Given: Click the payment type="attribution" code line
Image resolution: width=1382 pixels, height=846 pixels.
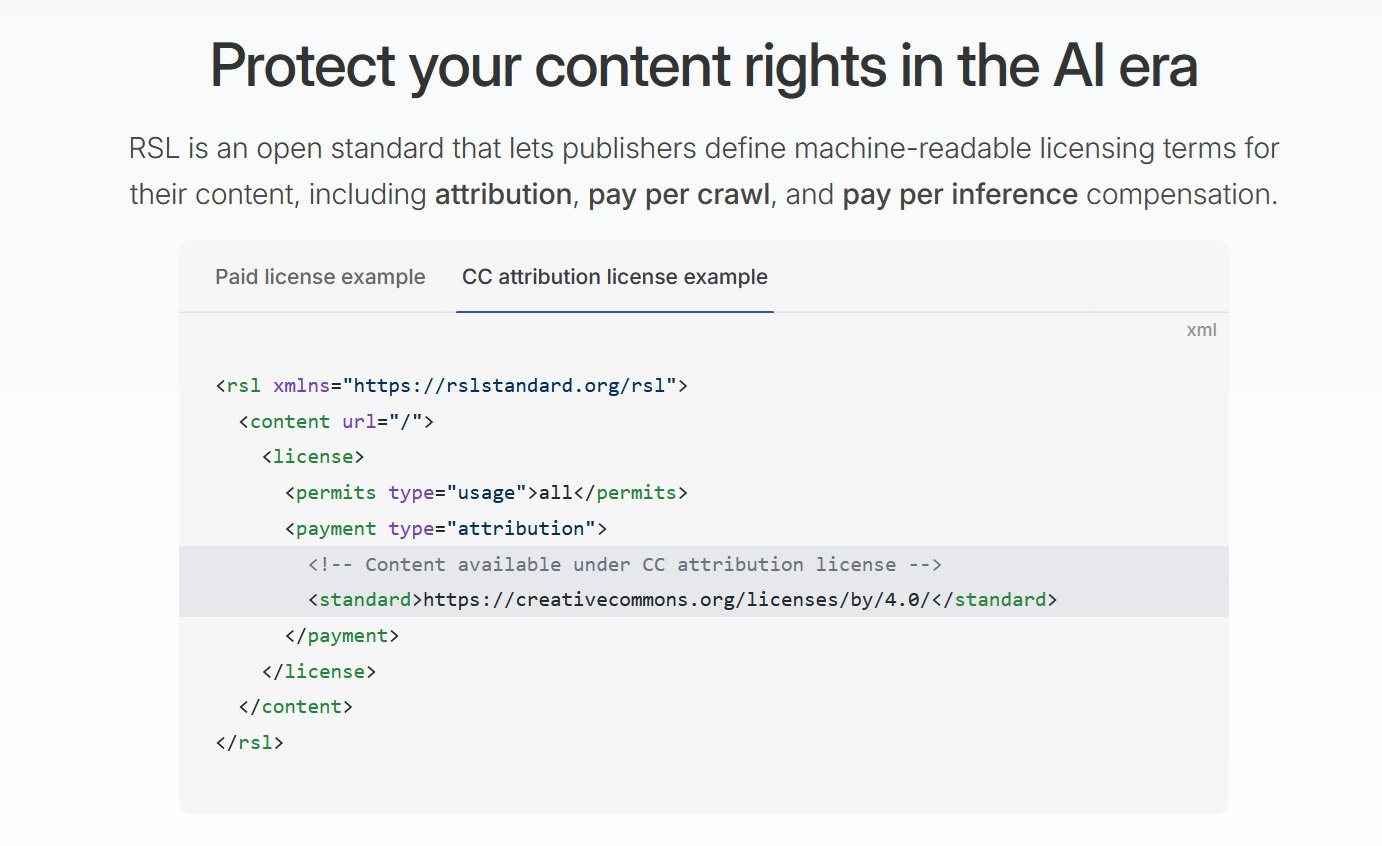Looking at the screenshot, I should (x=446, y=528).
